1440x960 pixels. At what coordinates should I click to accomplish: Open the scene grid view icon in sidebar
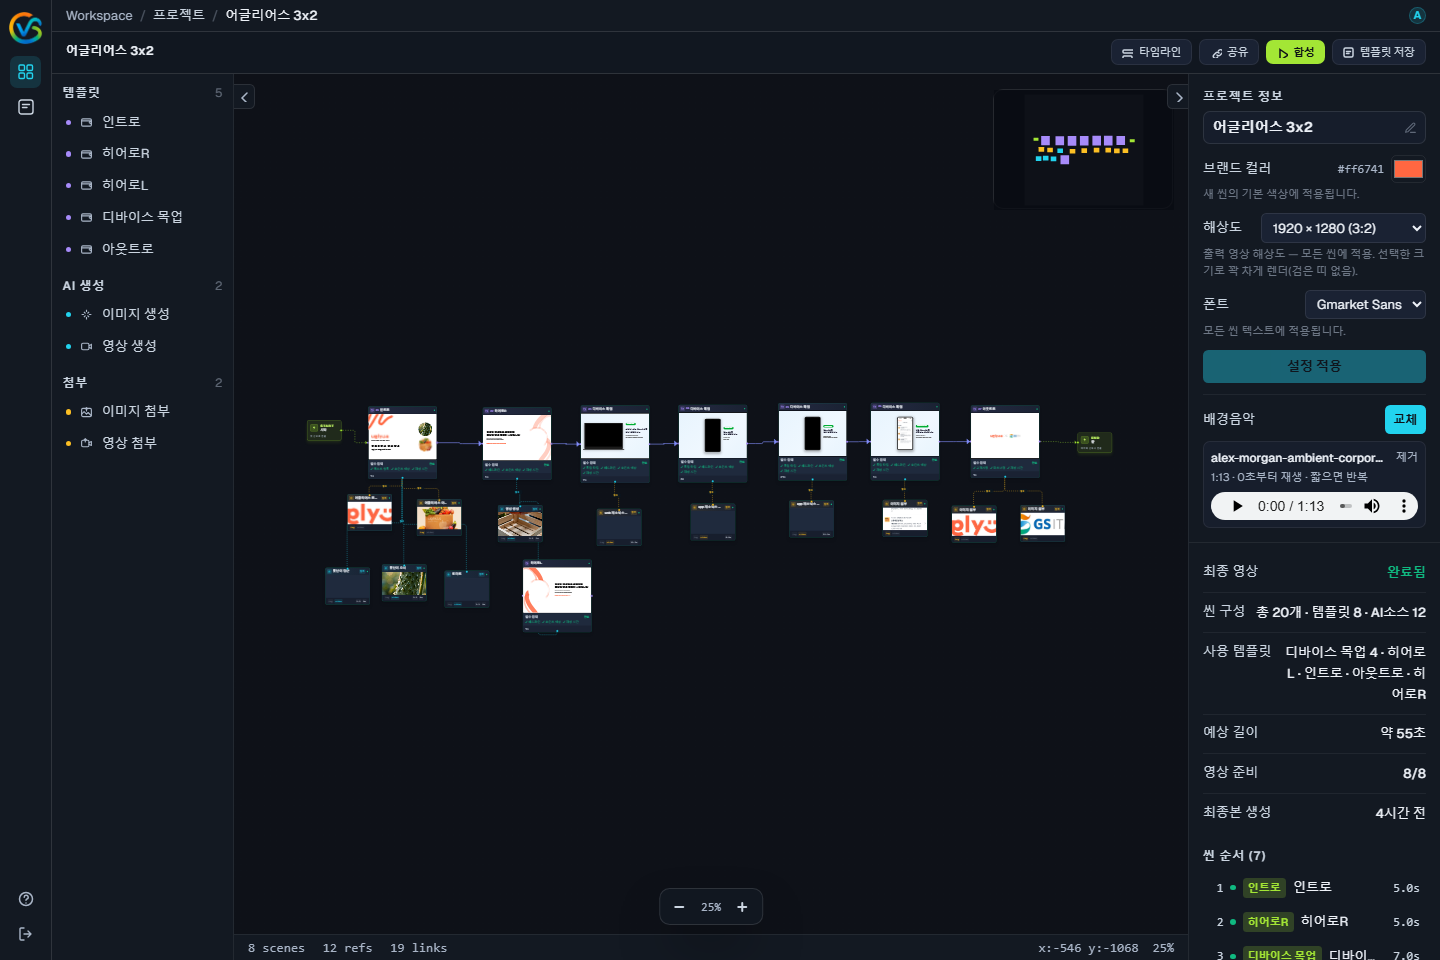[x=26, y=72]
